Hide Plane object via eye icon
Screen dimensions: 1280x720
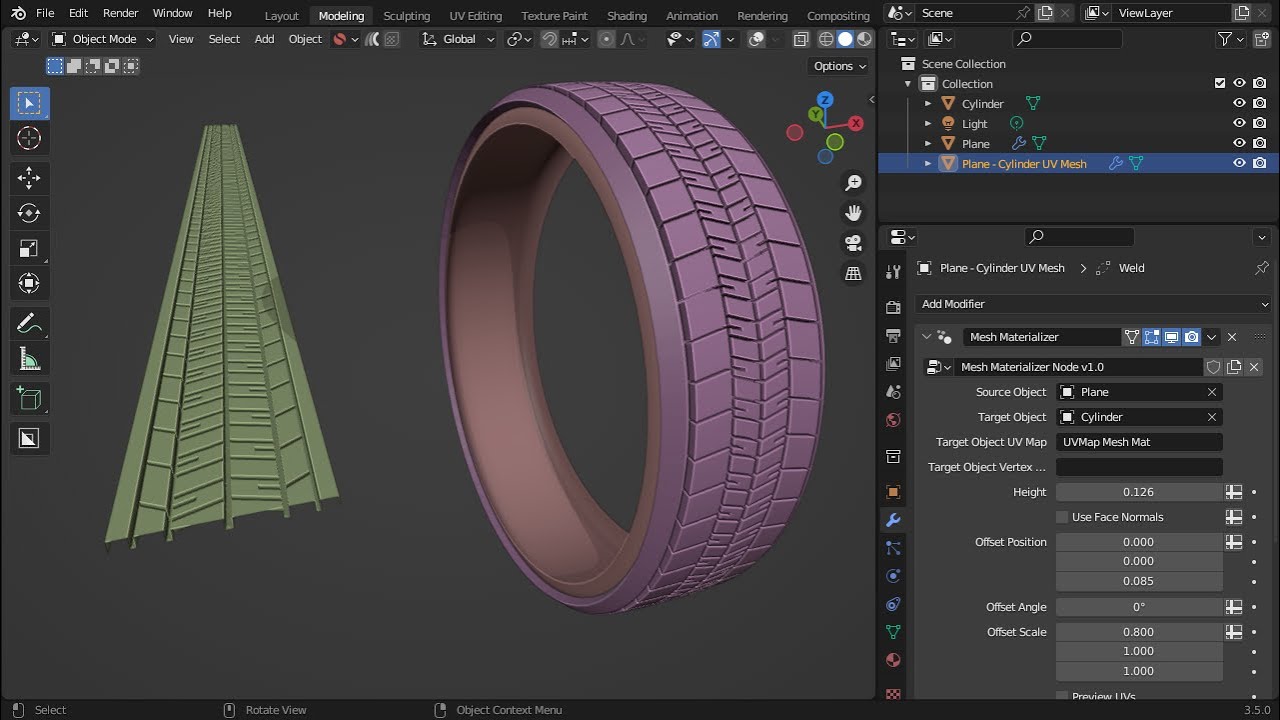click(x=1239, y=143)
